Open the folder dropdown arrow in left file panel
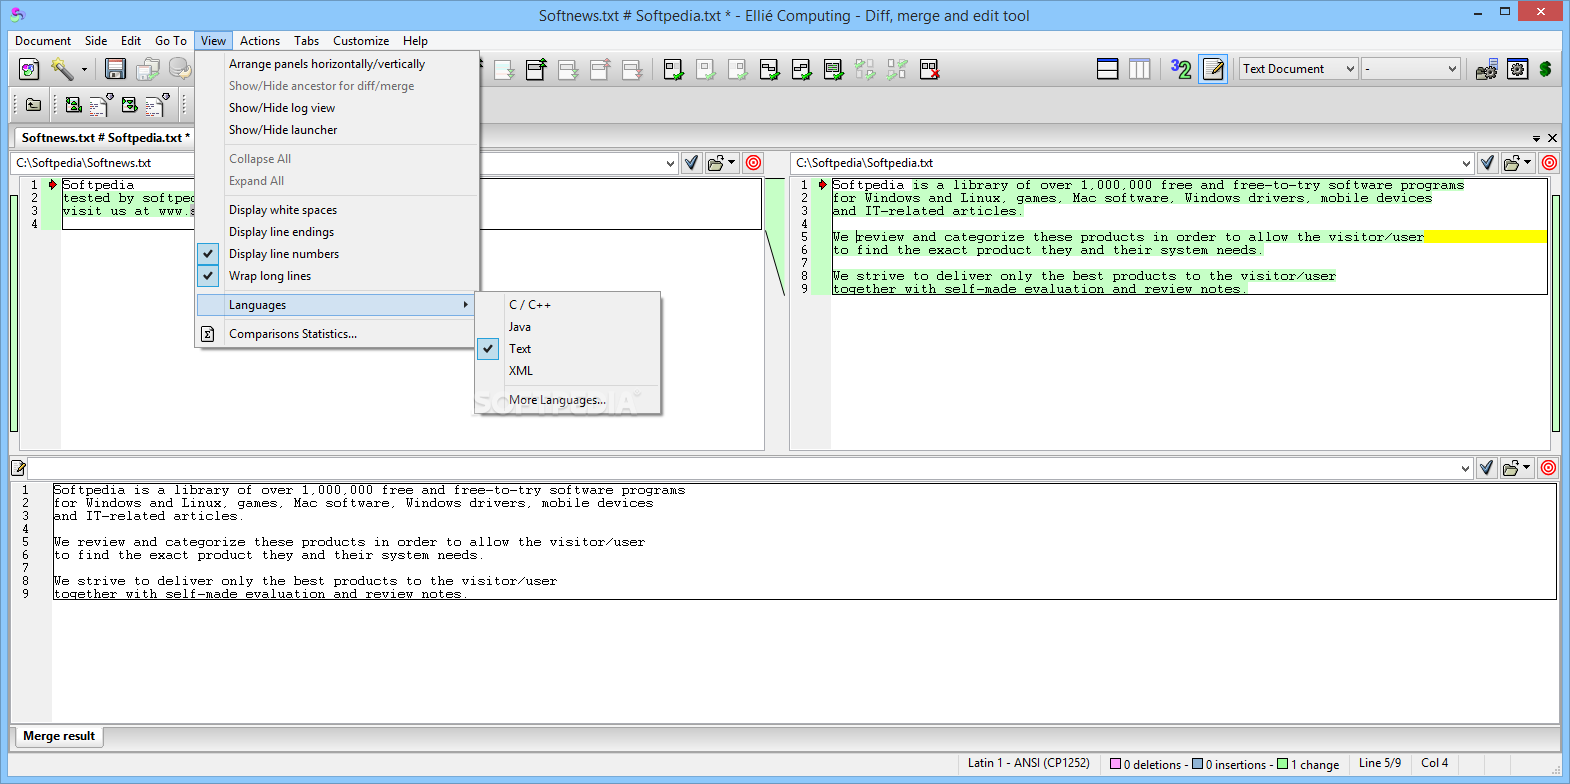 pyautogui.click(x=732, y=163)
